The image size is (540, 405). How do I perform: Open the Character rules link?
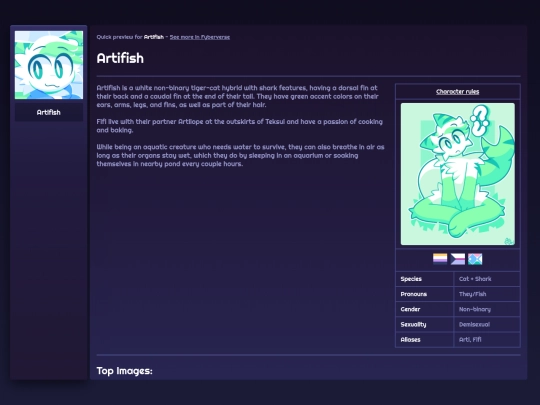(x=457, y=92)
